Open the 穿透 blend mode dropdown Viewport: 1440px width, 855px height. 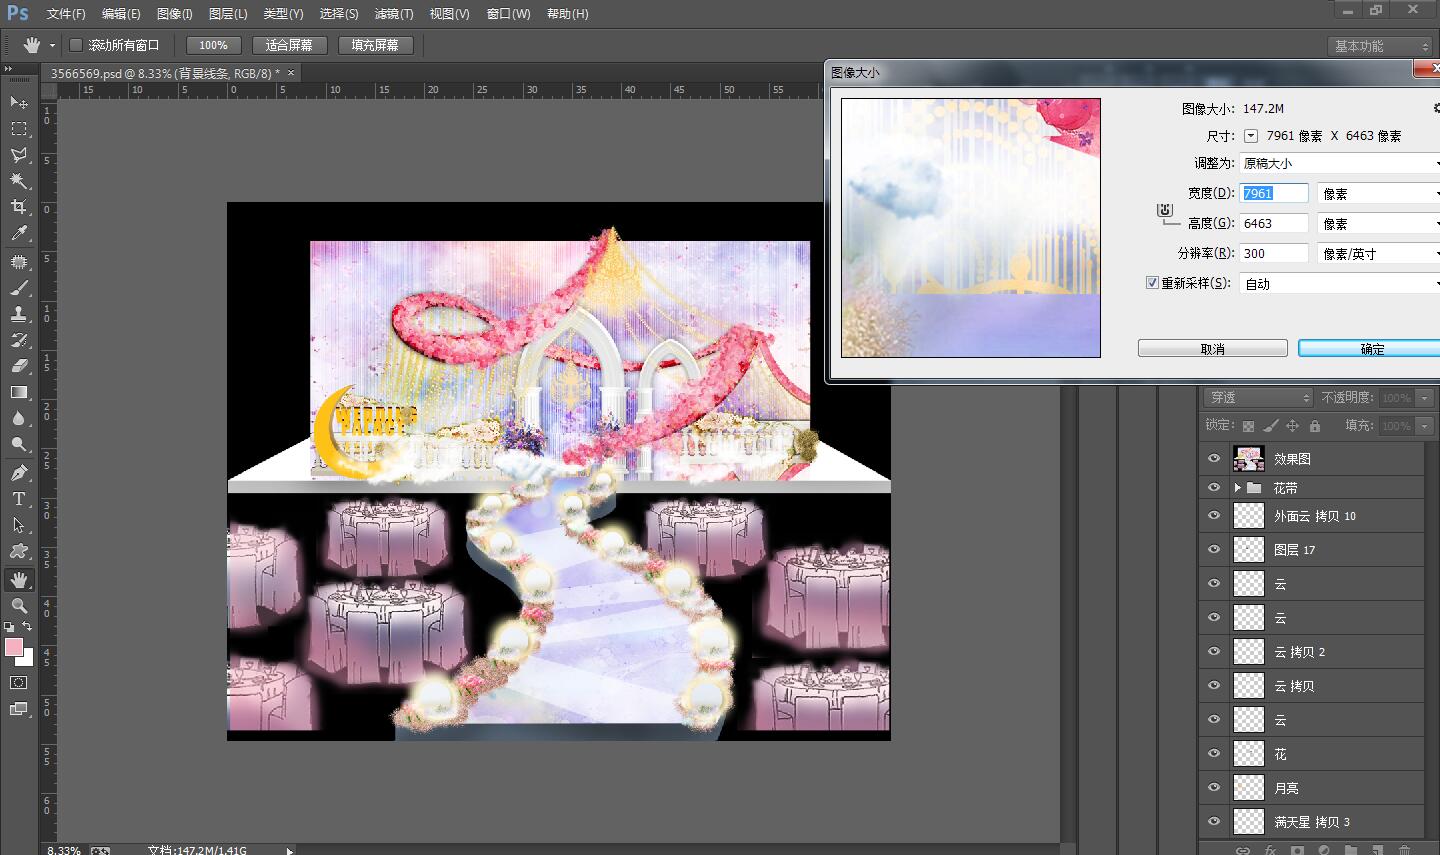(1258, 397)
